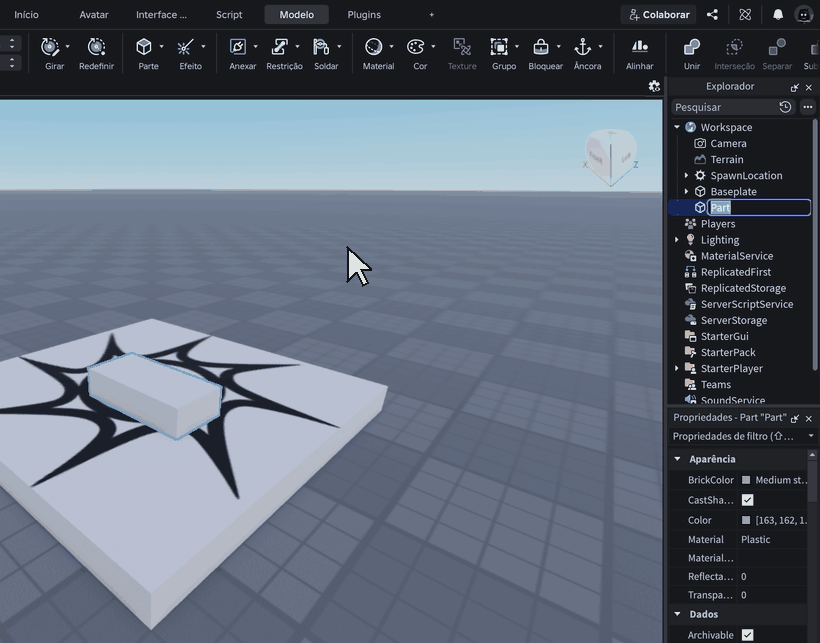Collapse the Aparência properties section
The image size is (820, 643).
point(678,459)
